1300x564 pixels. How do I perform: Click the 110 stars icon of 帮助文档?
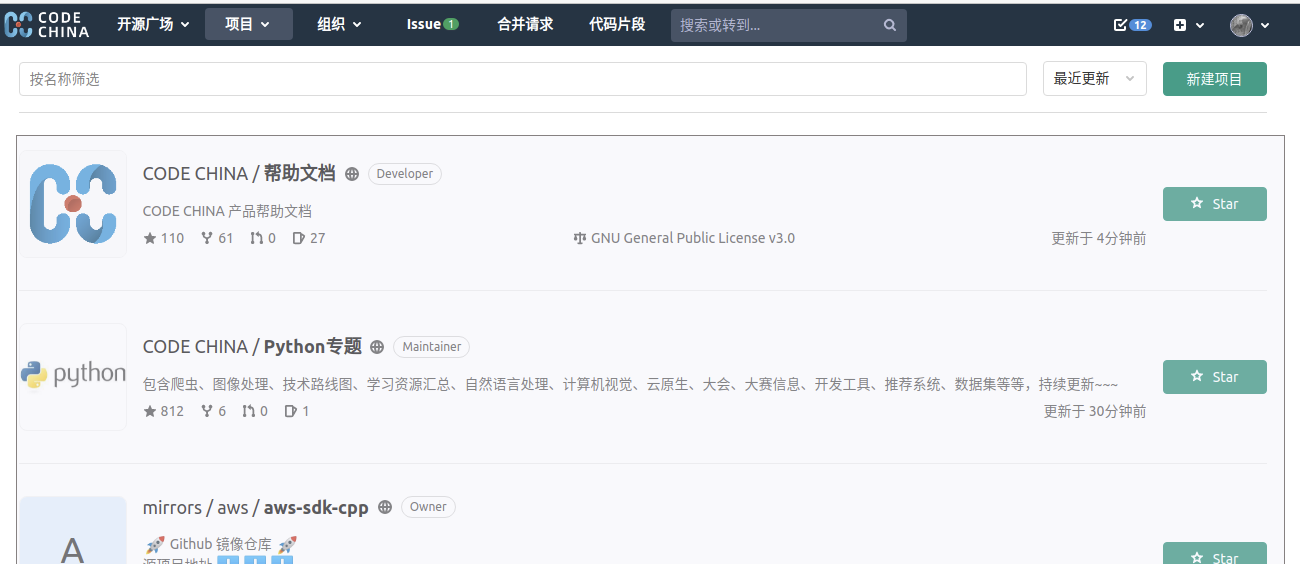(150, 238)
